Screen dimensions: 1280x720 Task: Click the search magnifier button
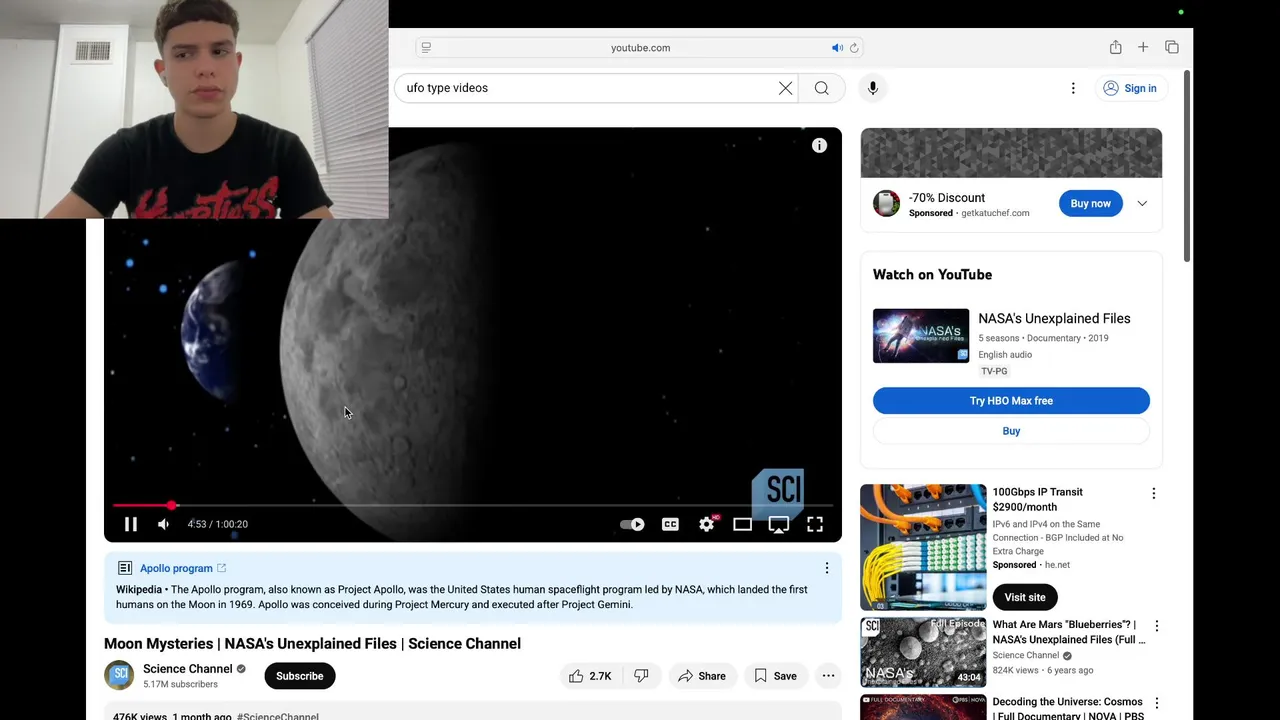pos(822,88)
